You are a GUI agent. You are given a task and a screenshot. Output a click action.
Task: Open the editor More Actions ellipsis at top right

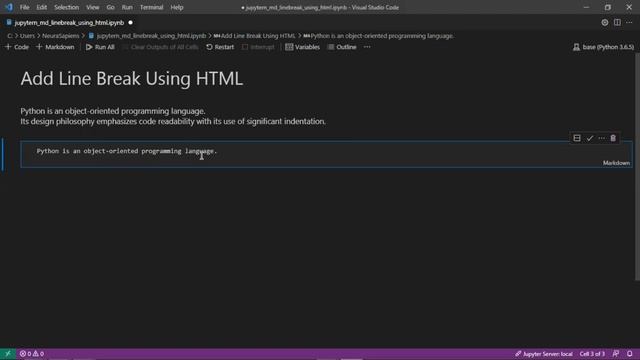point(629,23)
